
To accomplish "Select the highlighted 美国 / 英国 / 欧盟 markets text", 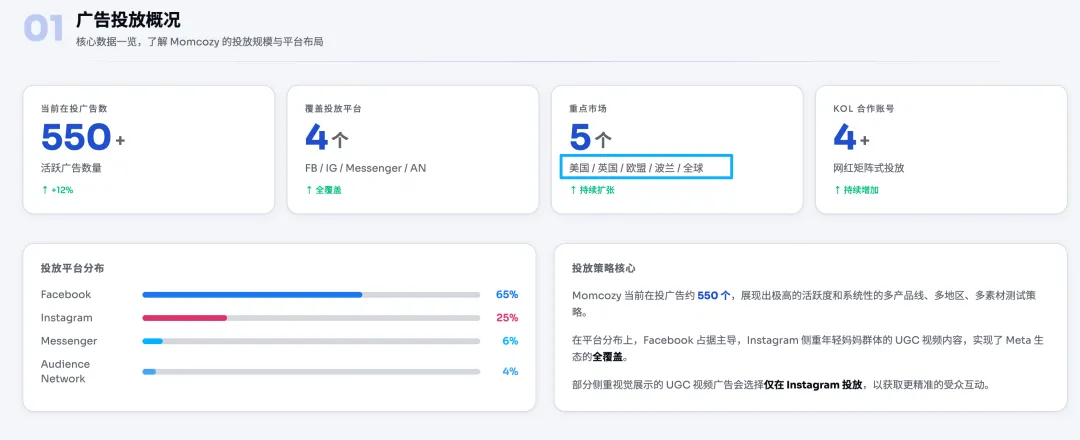I will point(636,168).
